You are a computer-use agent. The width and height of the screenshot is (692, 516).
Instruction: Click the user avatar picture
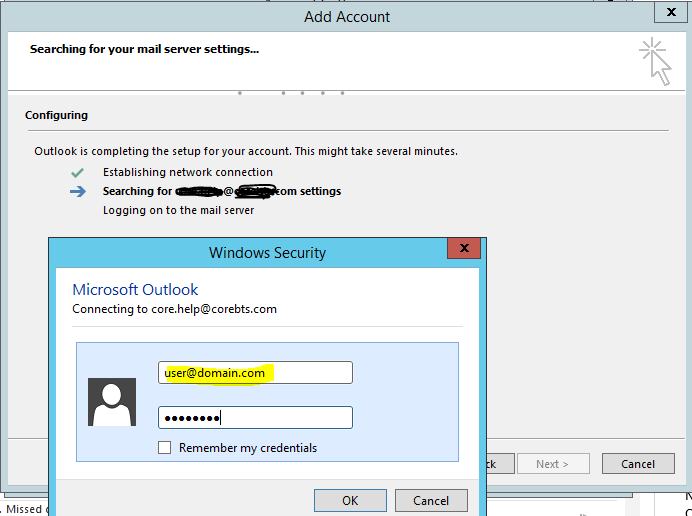tap(112, 402)
